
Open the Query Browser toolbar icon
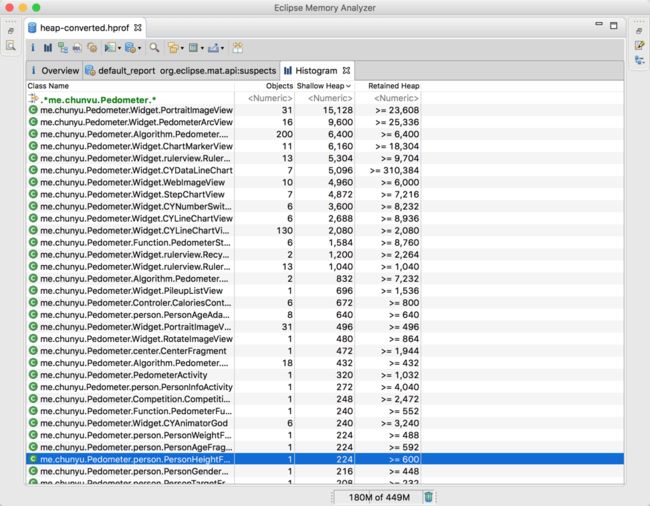pos(130,48)
